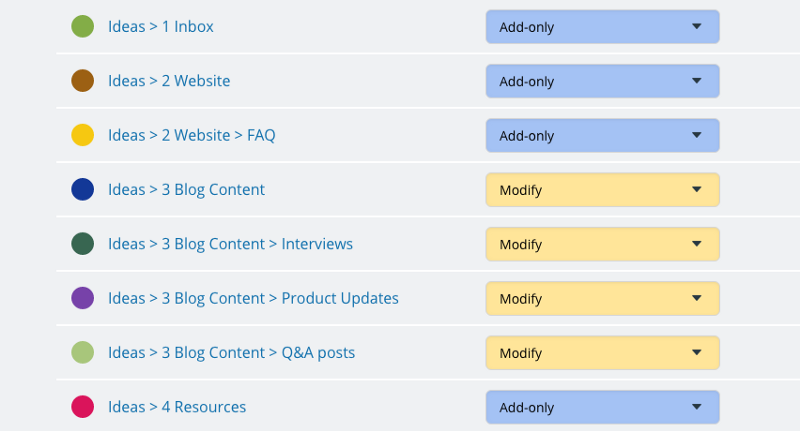
Task: Open Blog Content > Product Updates link
Action: pyautogui.click(x=253, y=298)
